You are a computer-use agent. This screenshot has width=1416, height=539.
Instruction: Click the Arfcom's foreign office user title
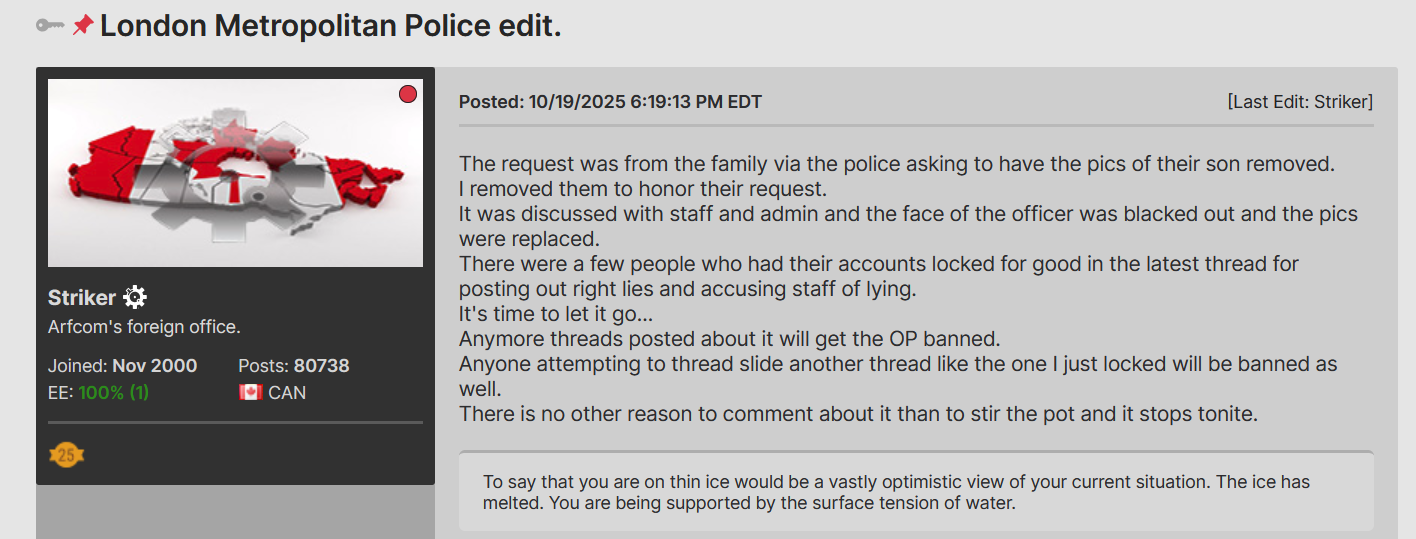(x=144, y=327)
